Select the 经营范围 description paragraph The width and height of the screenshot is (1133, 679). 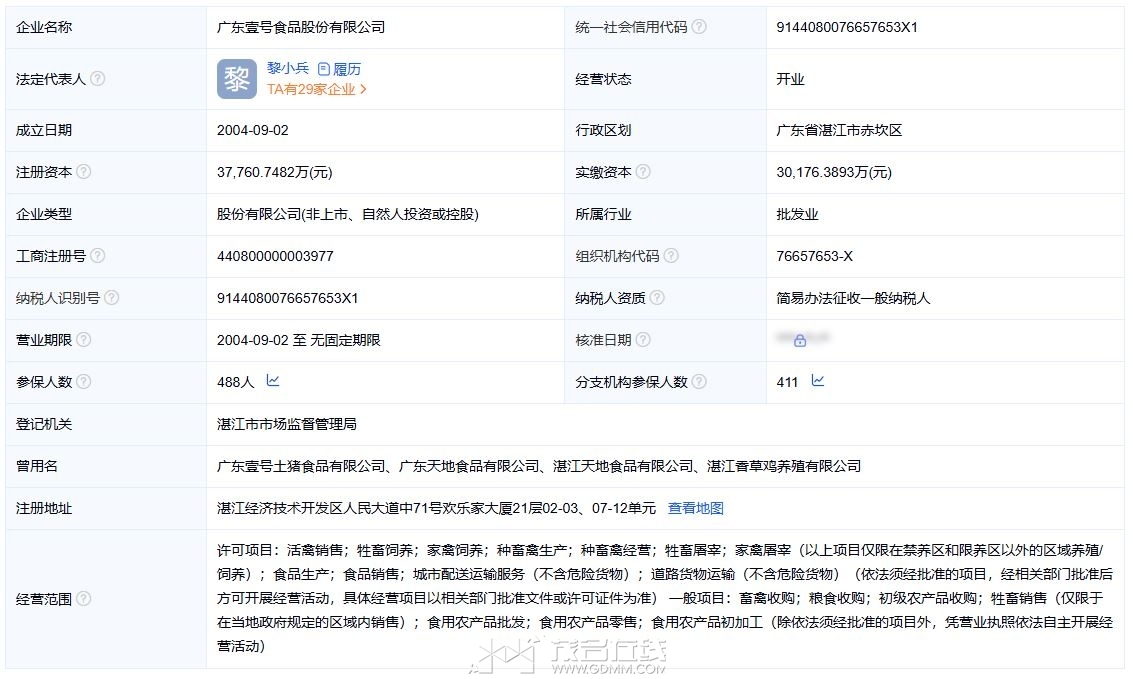[665, 598]
